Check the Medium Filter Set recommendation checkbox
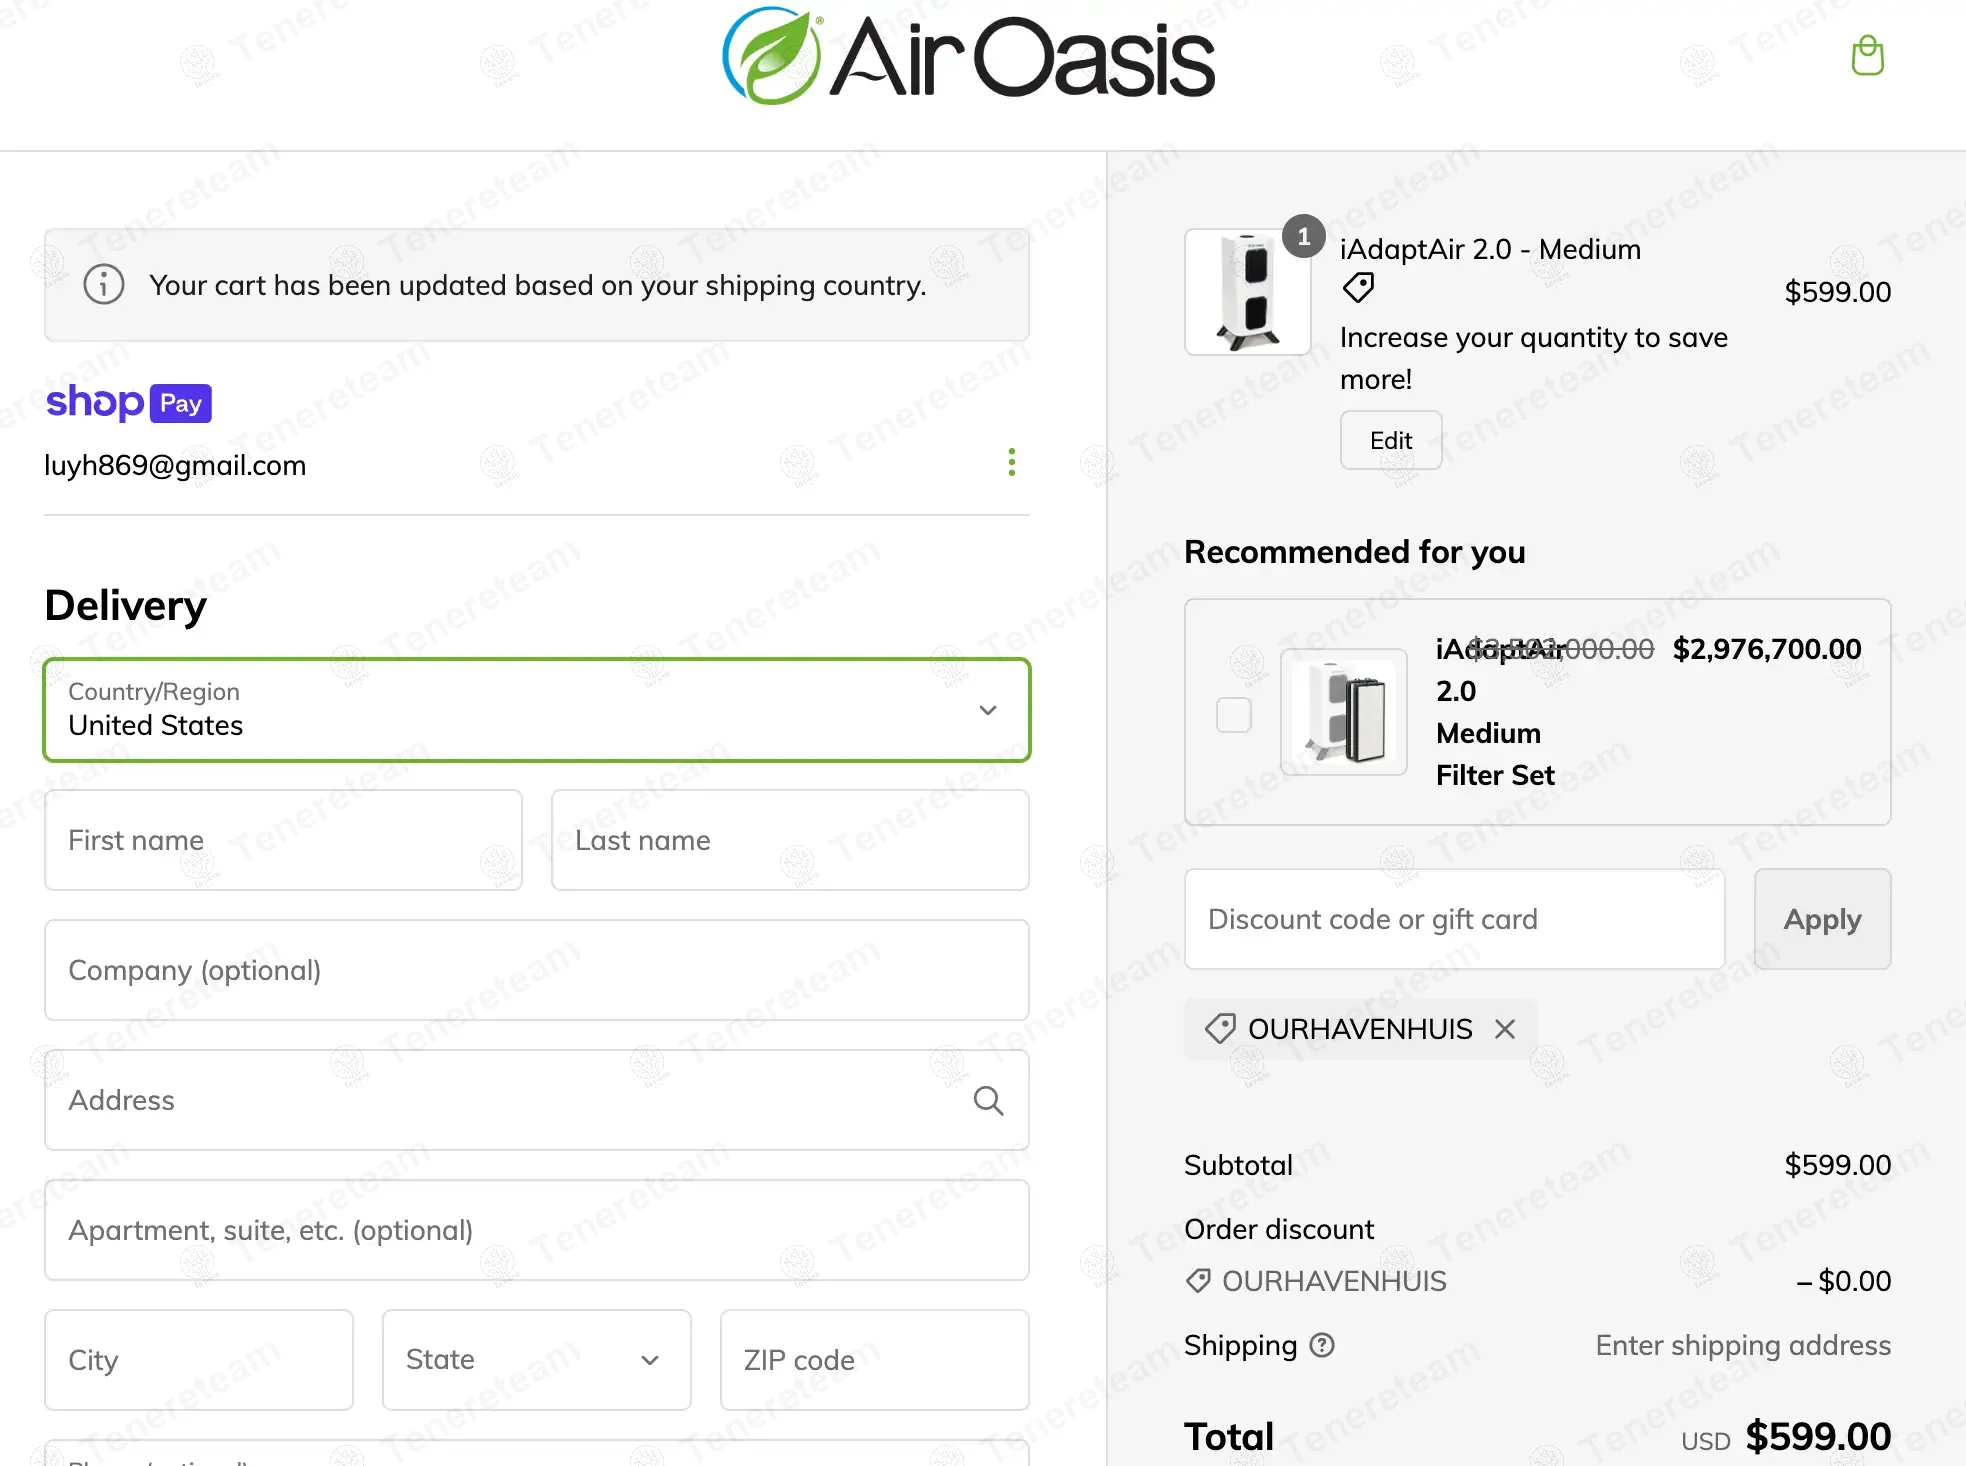Image resolution: width=1966 pixels, height=1466 pixels. [x=1234, y=715]
